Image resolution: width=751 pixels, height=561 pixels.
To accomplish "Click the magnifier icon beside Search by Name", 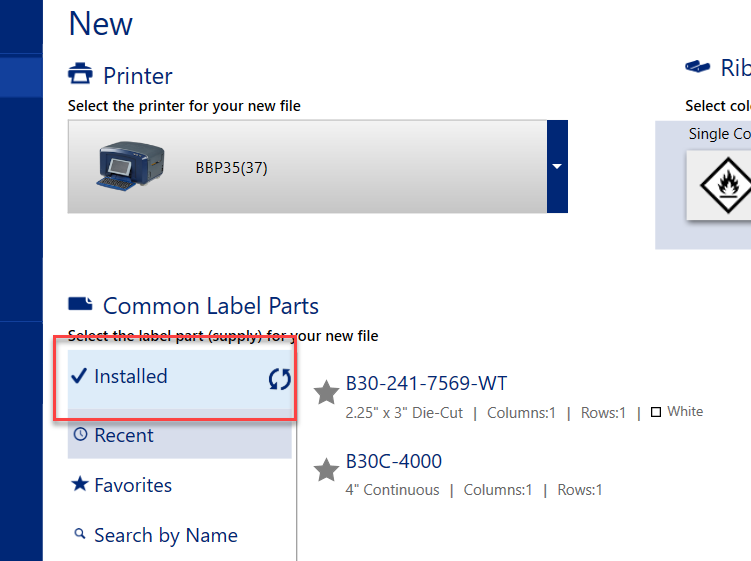I will click(x=80, y=535).
